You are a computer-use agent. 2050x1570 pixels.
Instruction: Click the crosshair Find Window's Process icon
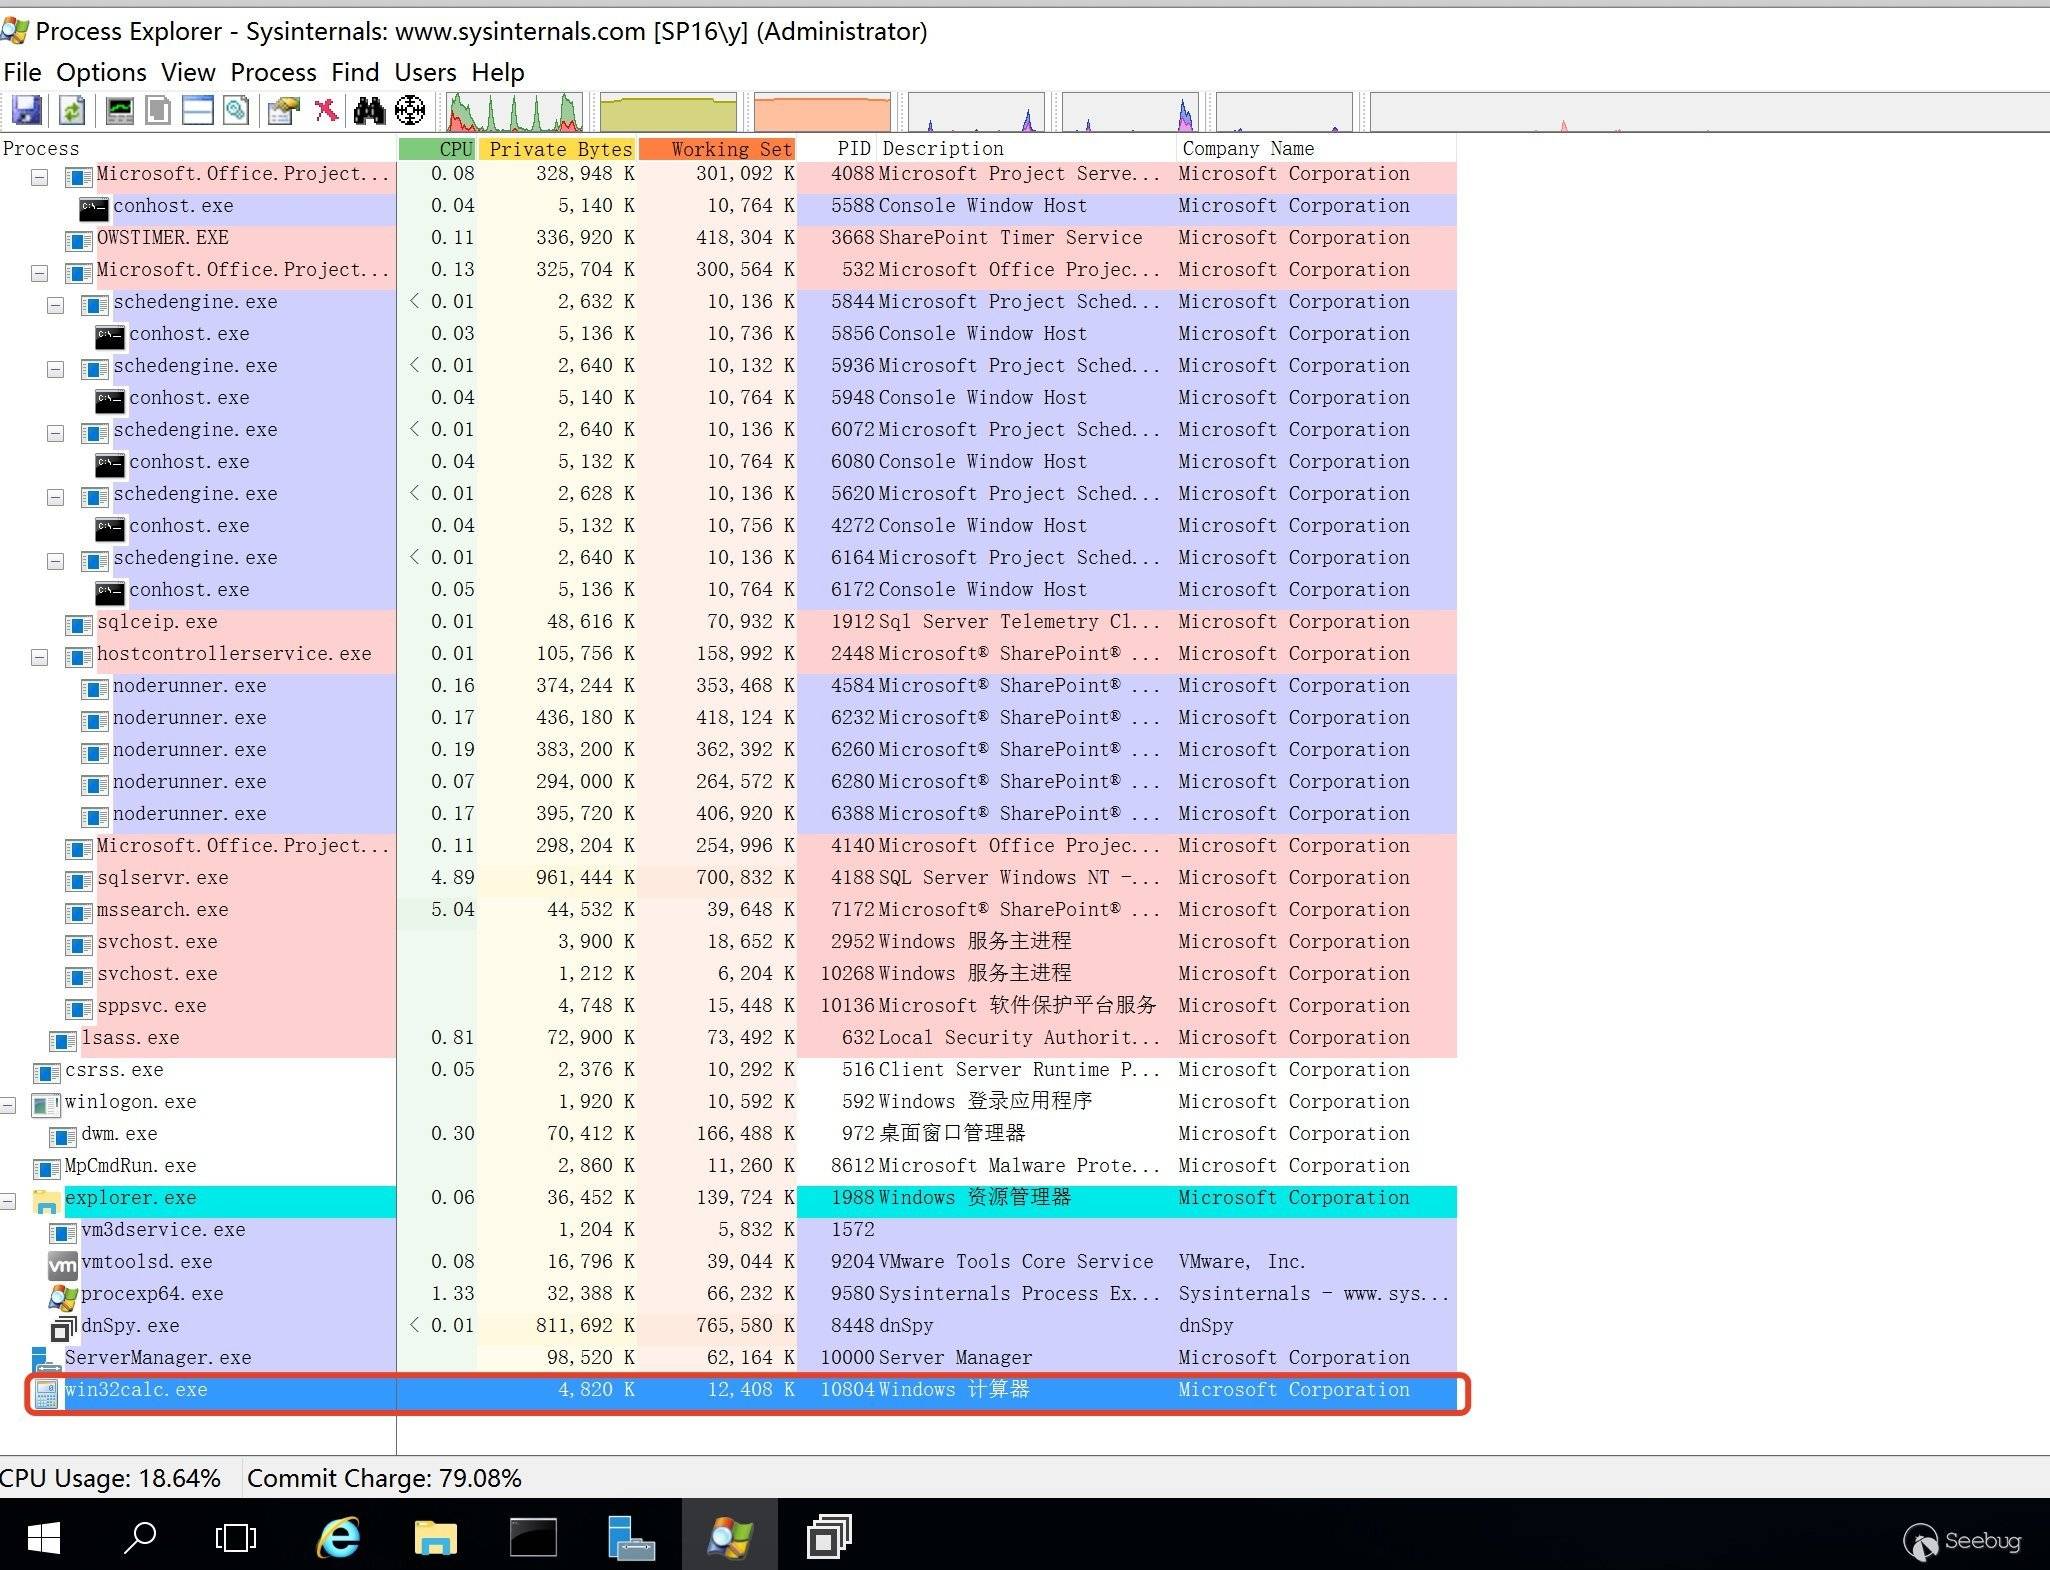click(410, 110)
